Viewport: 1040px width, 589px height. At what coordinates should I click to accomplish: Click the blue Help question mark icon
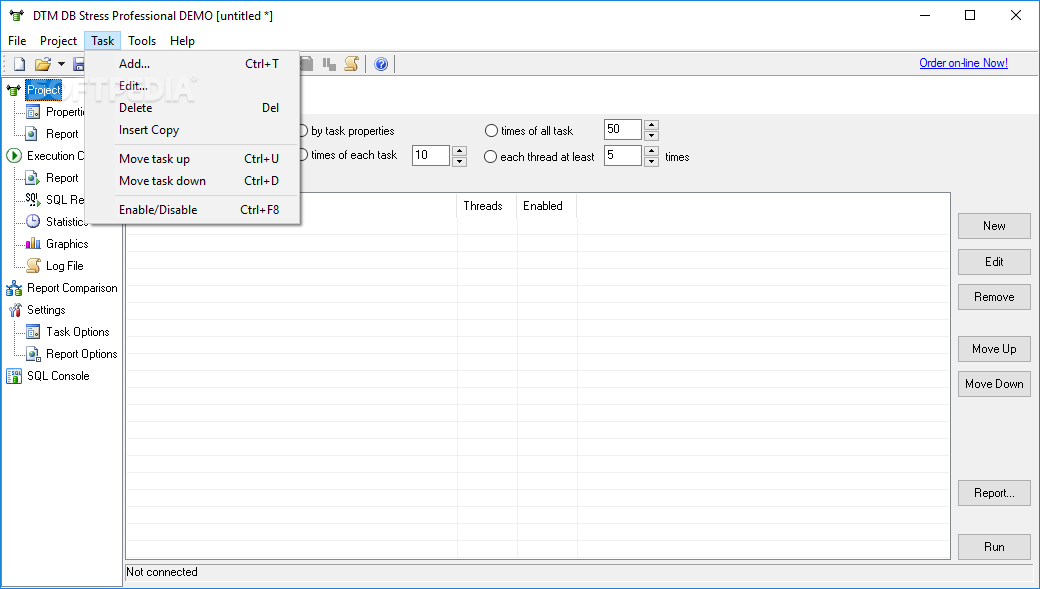click(x=381, y=64)
